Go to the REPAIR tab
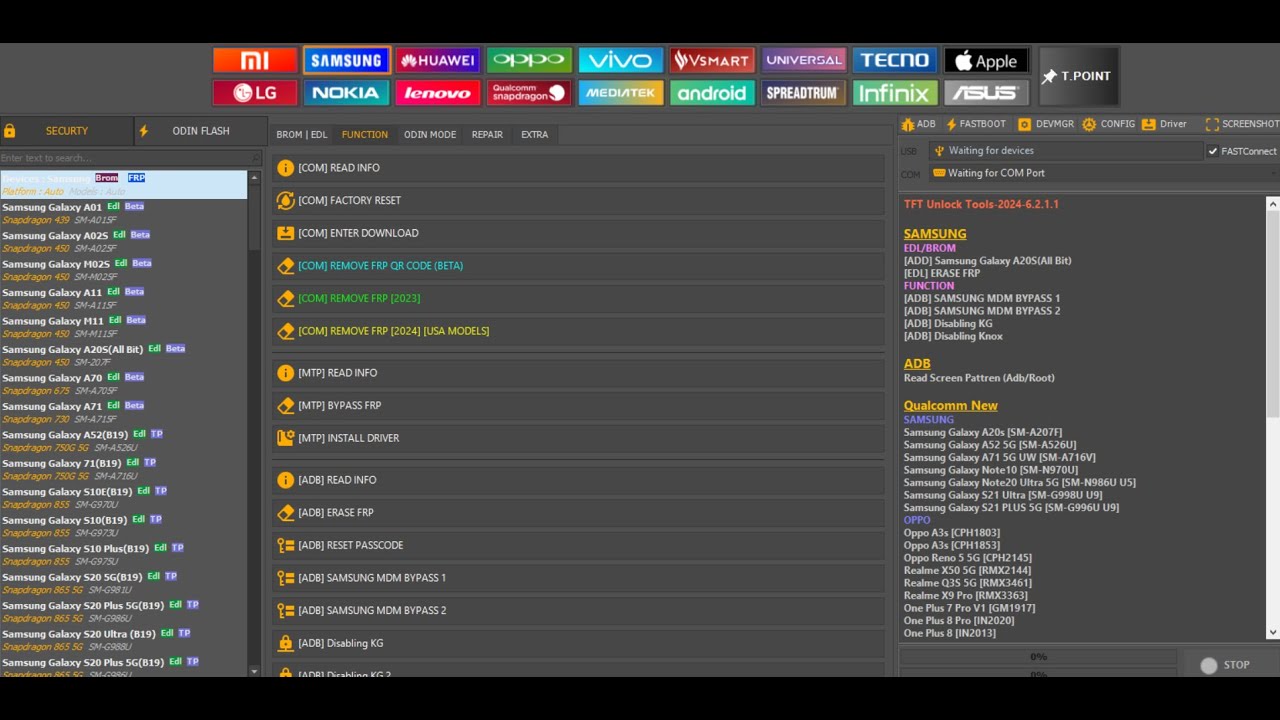Image resolution: width=1280 pixels, height=720 pixels. 487,135
